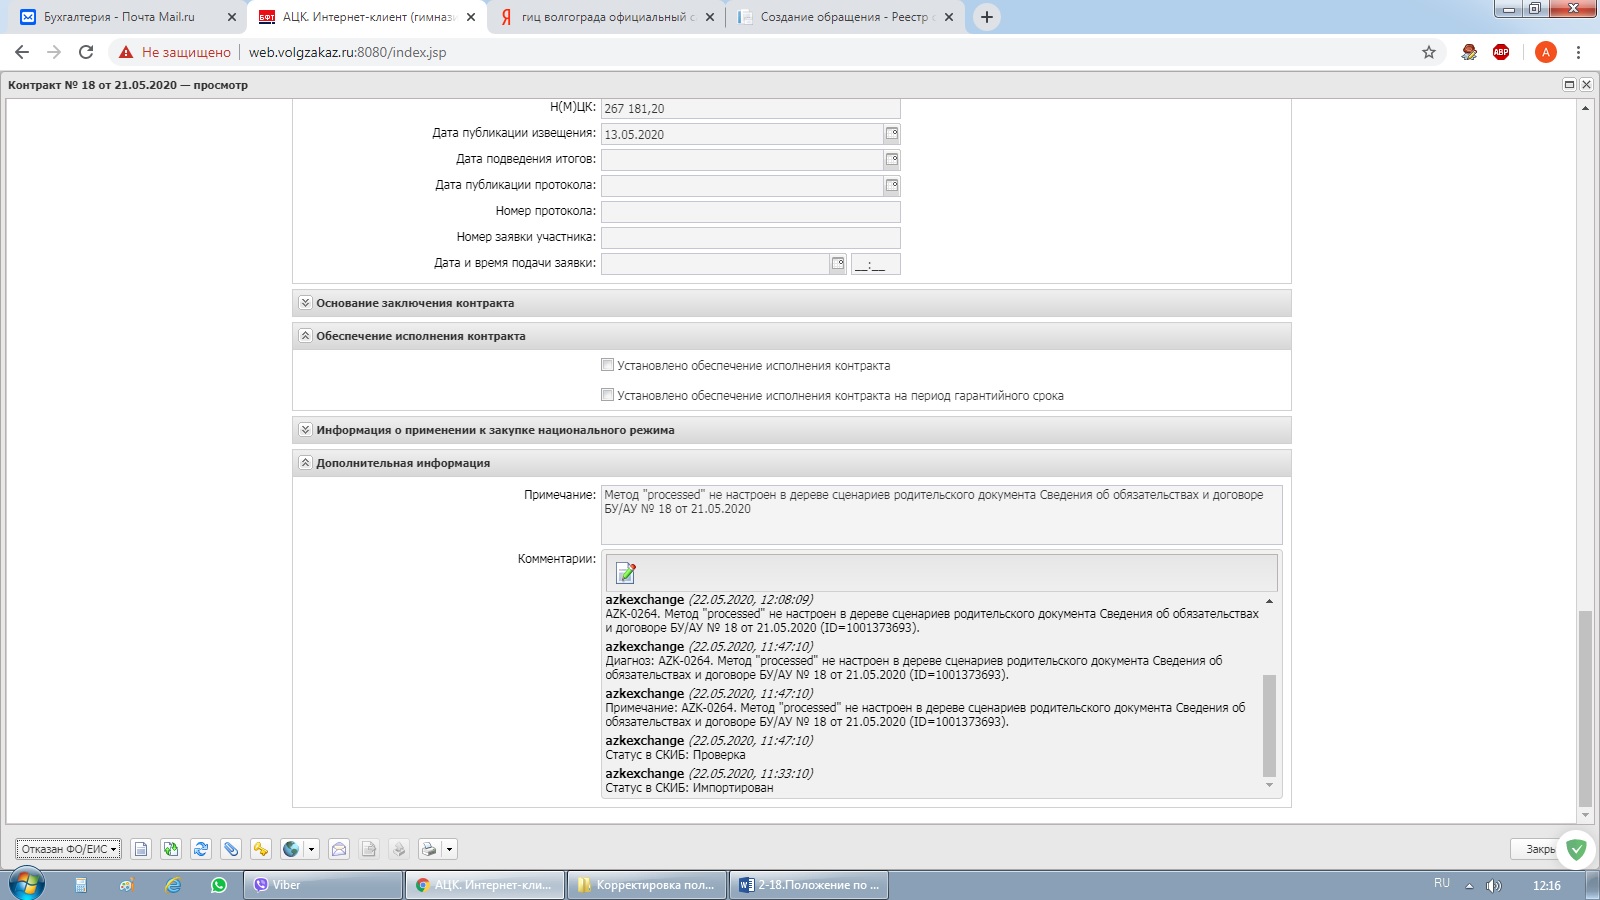Switch to Бухгалтерия - Почта Mail.ru tab
The image size is (1600, 900).
(120, 17)
